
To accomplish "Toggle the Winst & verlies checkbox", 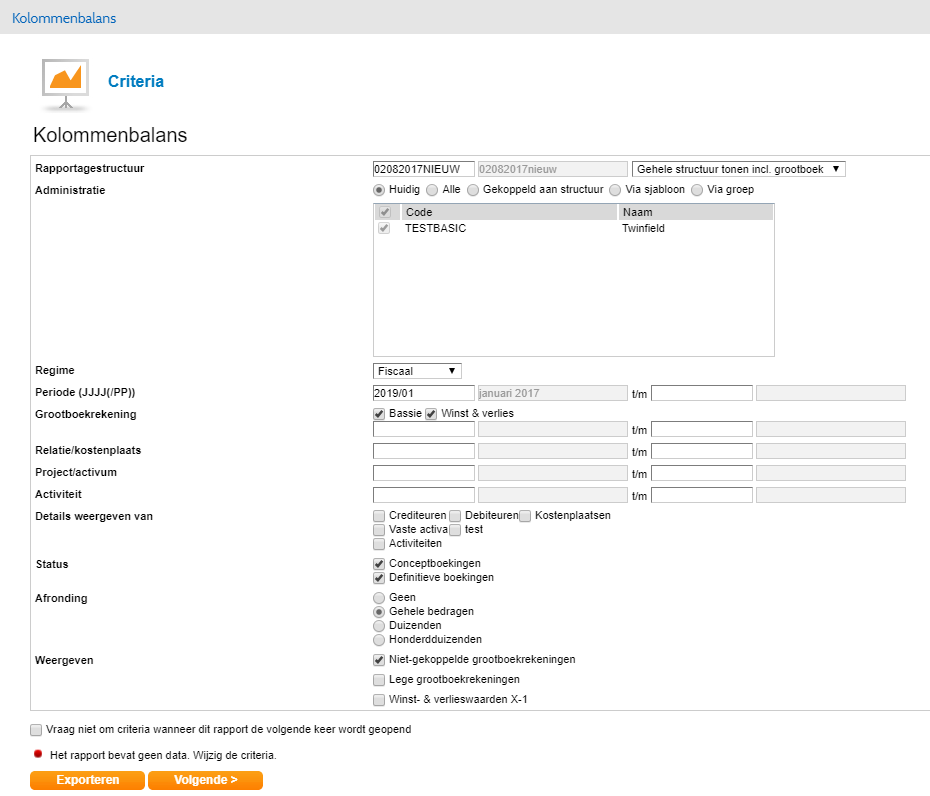I will (x=432, y=413).
